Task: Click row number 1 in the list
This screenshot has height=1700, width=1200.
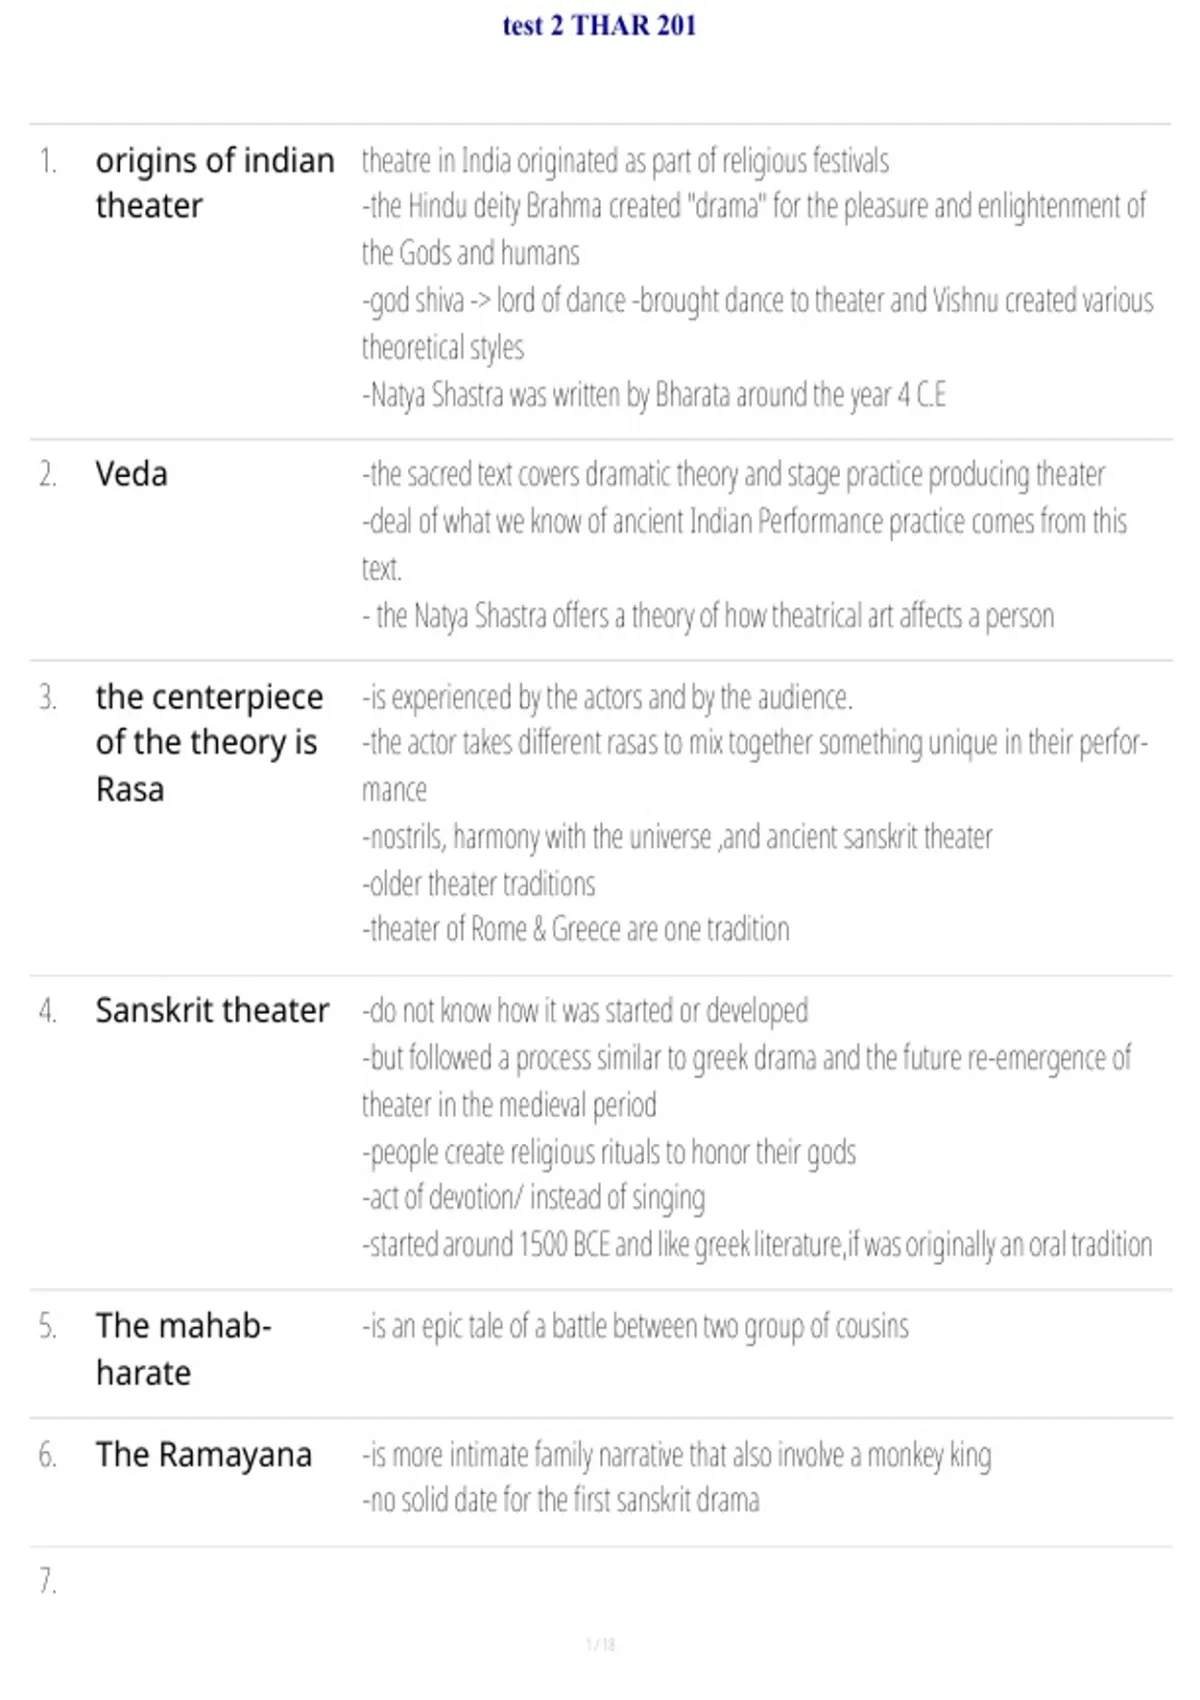Action: click(47, 161)
